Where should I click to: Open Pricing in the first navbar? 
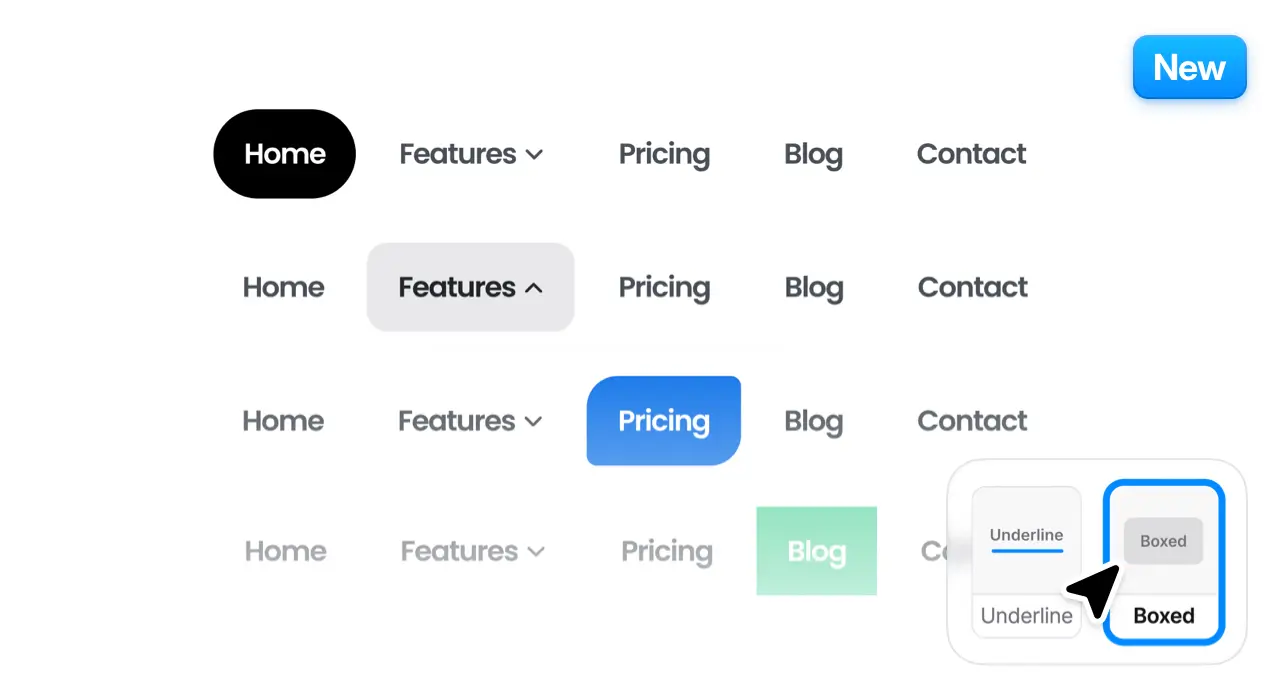(664, 154)
